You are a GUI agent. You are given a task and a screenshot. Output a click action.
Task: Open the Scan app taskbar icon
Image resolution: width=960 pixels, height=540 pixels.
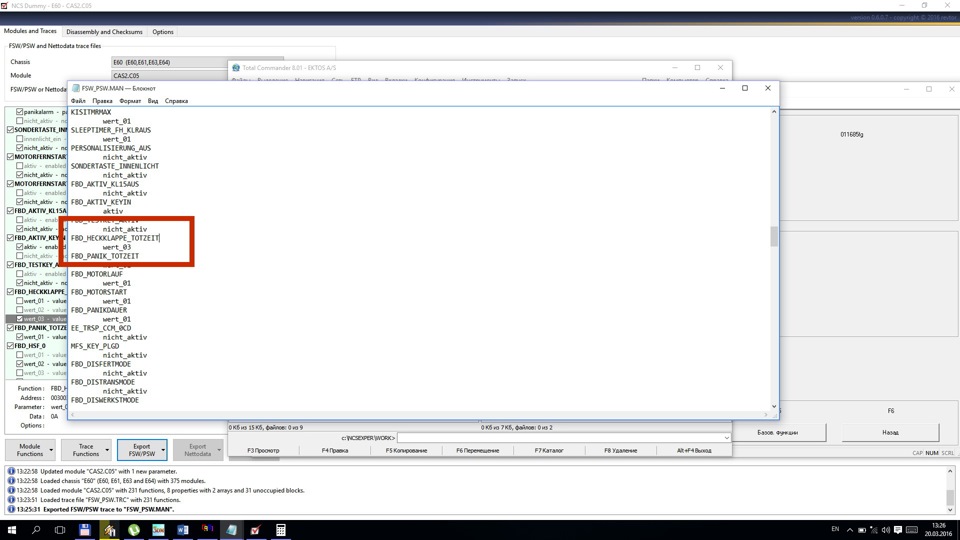click(x=158, y=530)
